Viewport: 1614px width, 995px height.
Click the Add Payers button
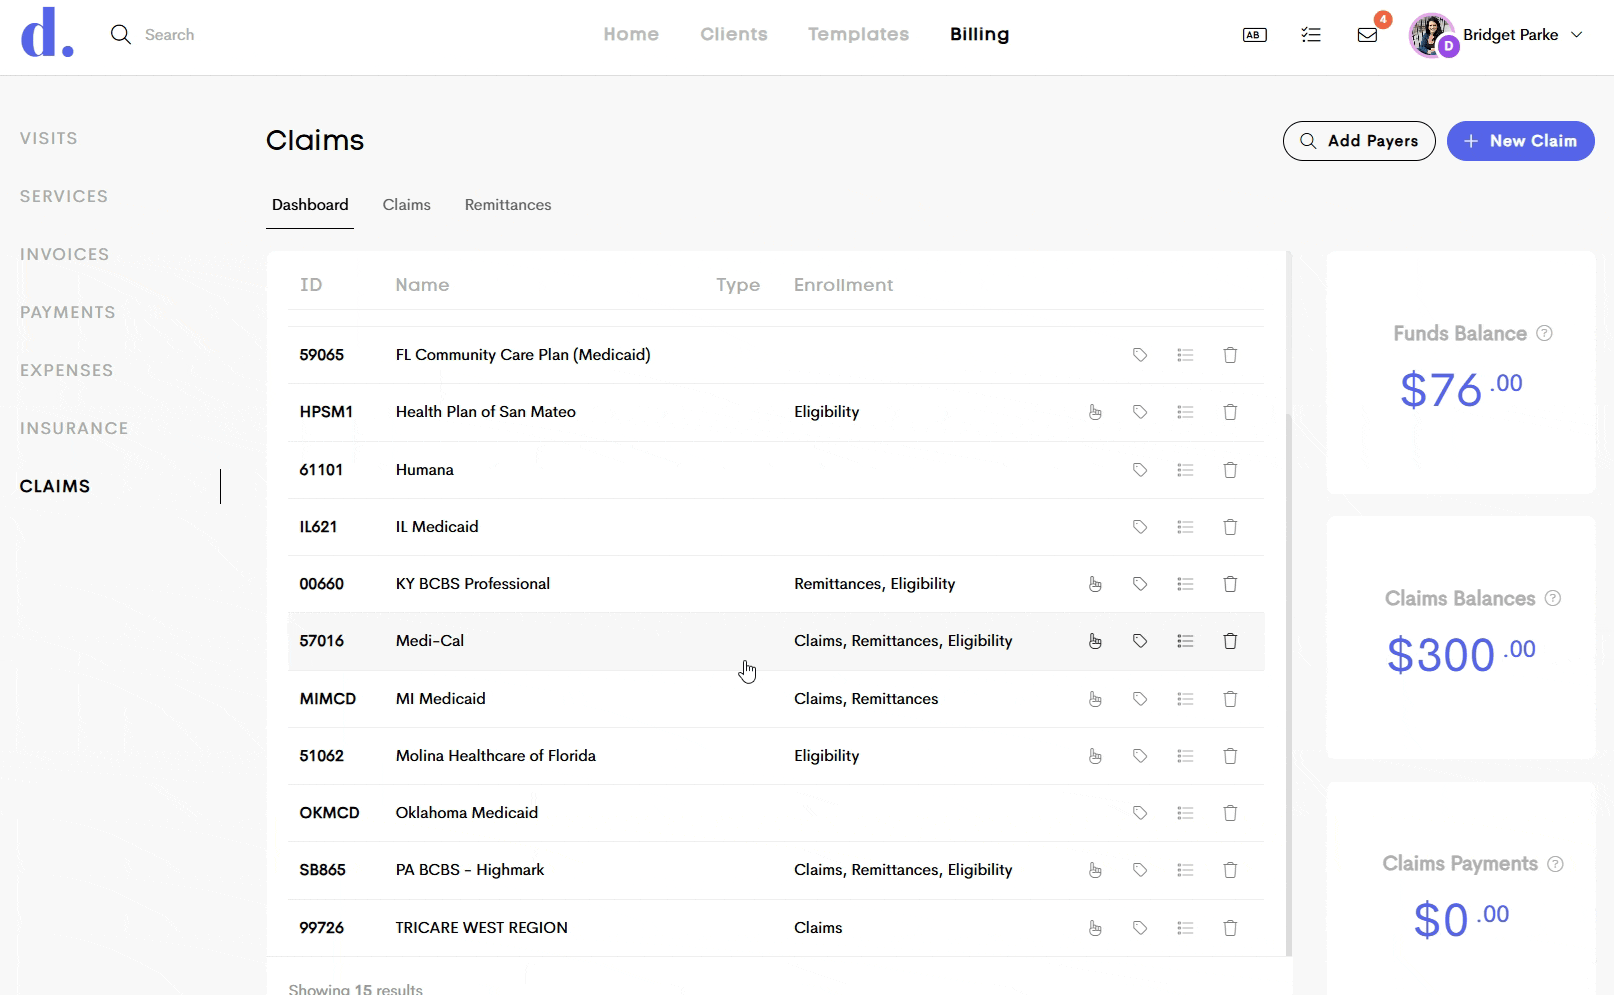[x=1359, y=141]
